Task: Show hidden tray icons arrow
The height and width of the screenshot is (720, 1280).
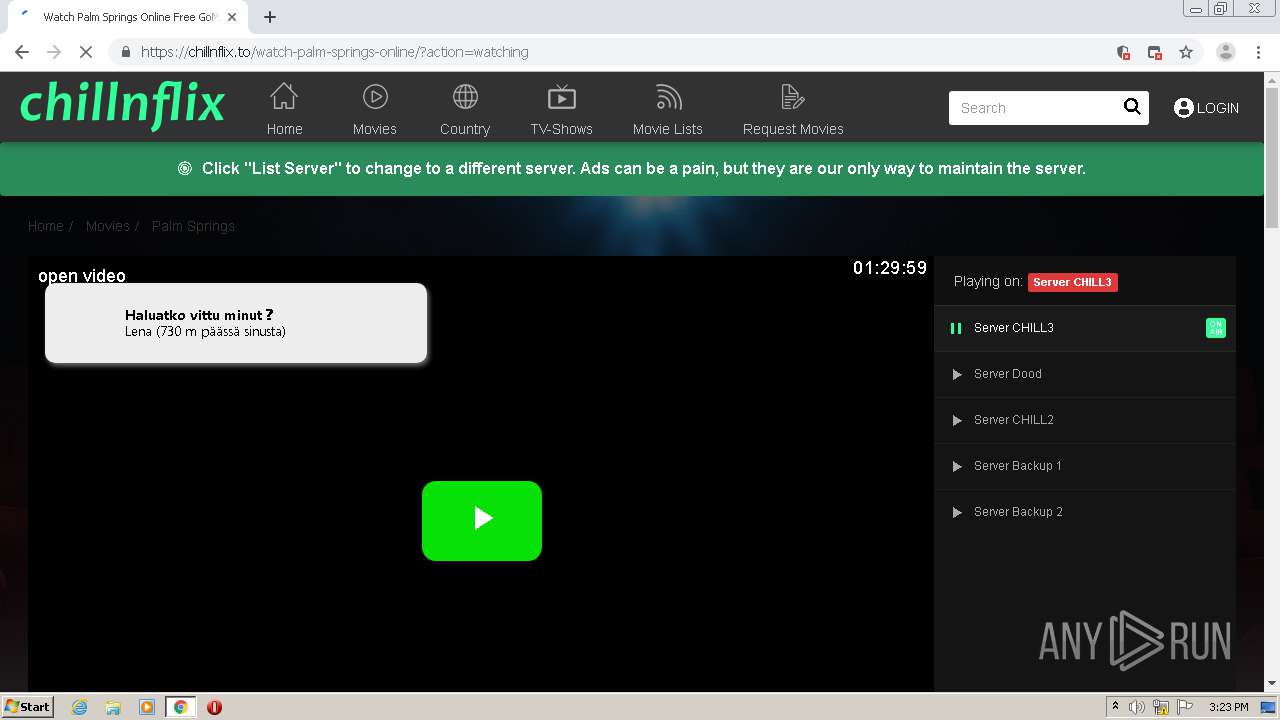Action: [1115, 707]
